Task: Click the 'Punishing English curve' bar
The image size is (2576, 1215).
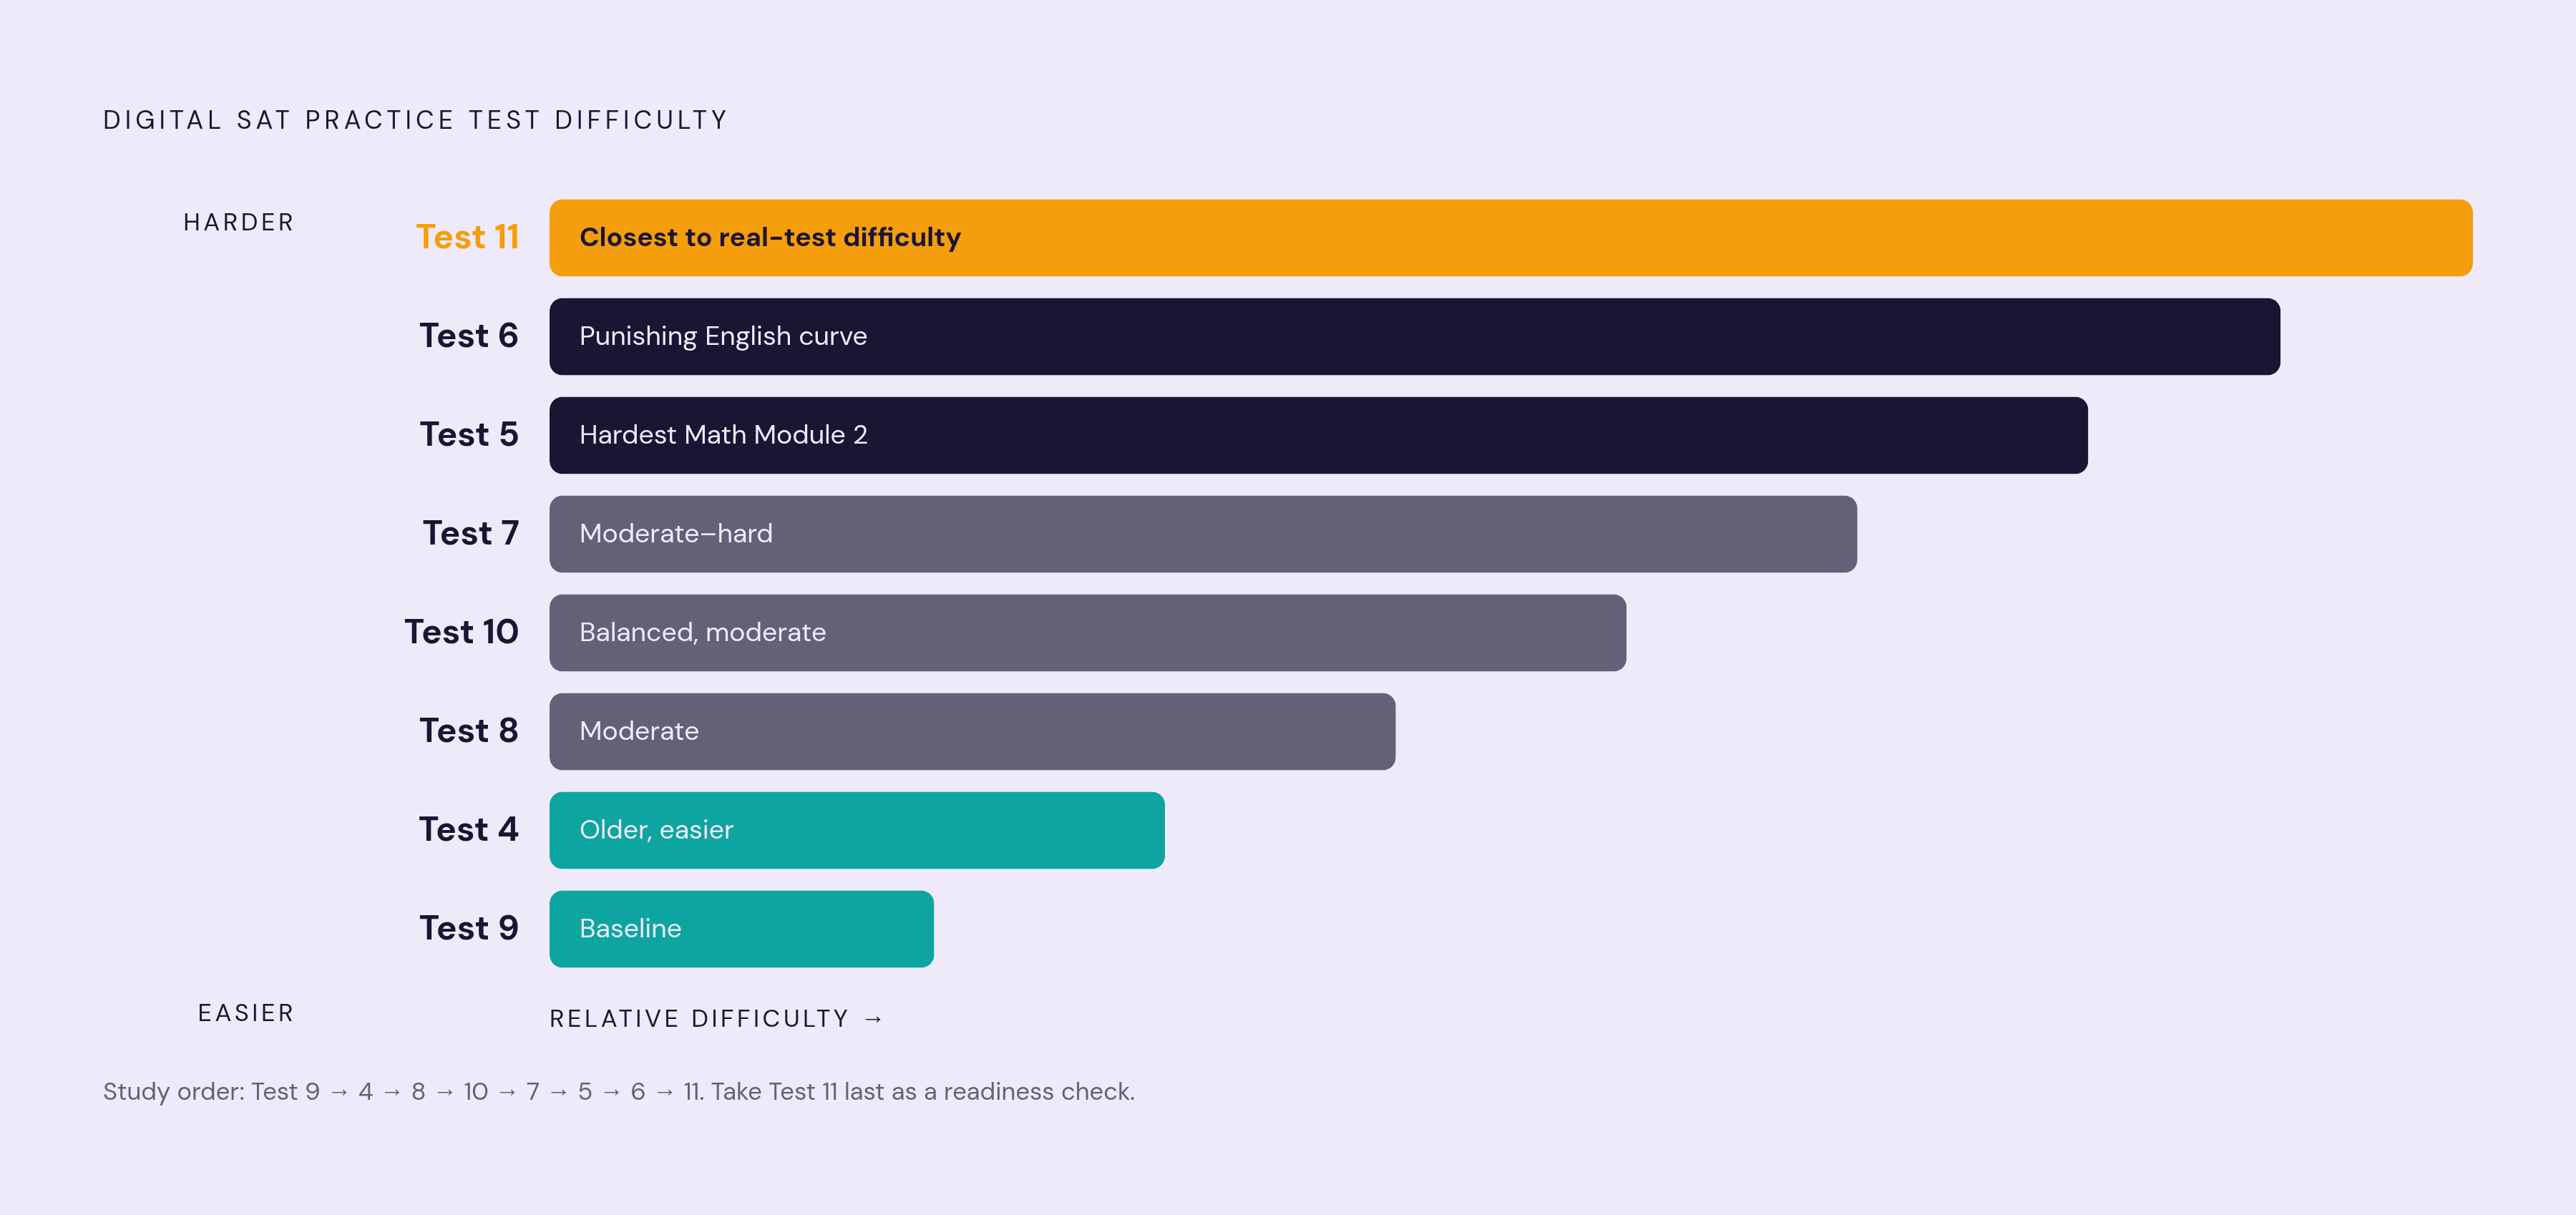Action: coord(1415,336)
